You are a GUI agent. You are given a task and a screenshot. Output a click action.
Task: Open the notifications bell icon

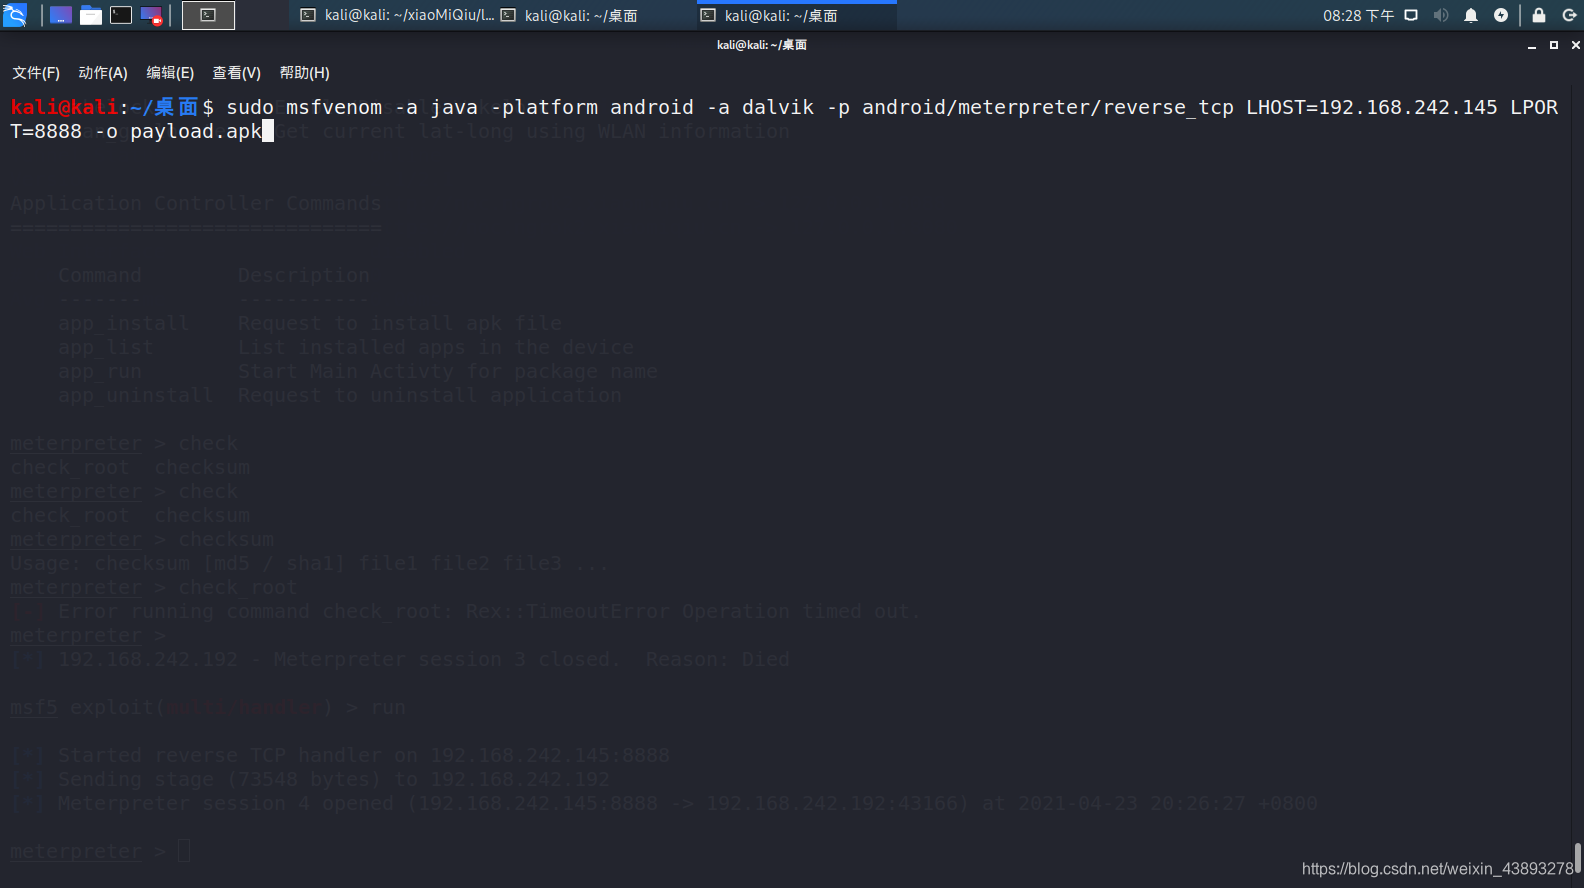[1471, 15]
